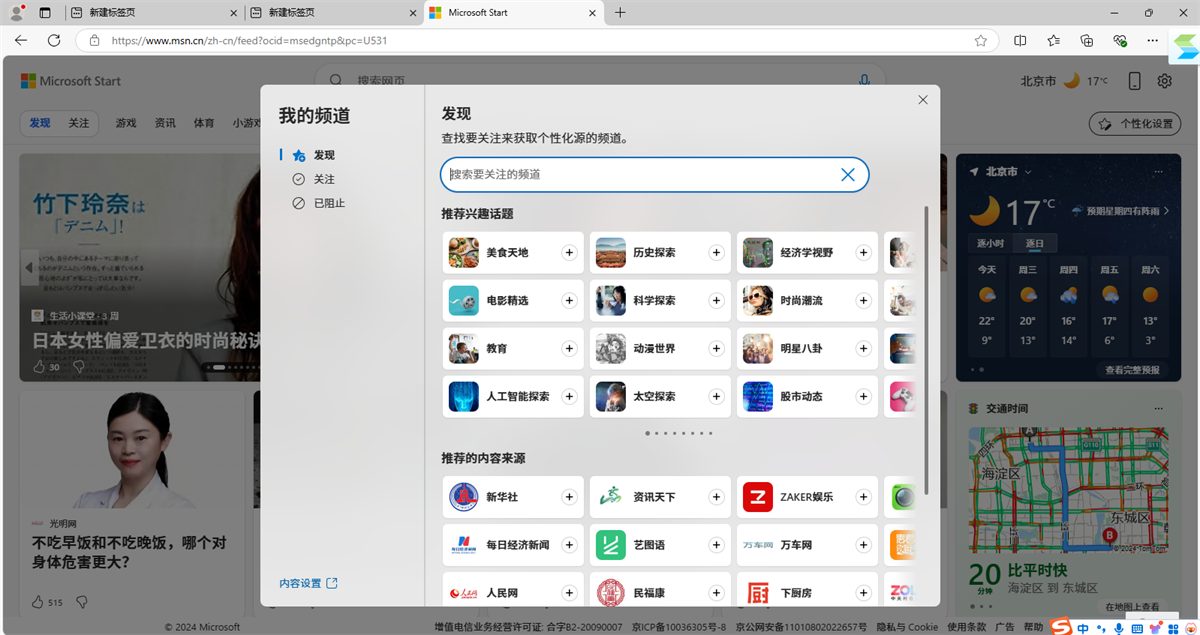The width and height of the screenshot is (1200, 635).
Task: Follow the 新华社 source
Action: 569,497
